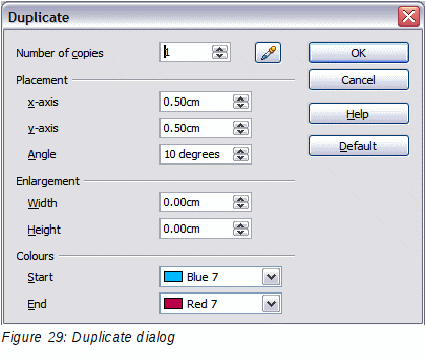Select the Blue 7 colour swatch
This screenshot has height=361, width=426.
[x=173, y=277]
